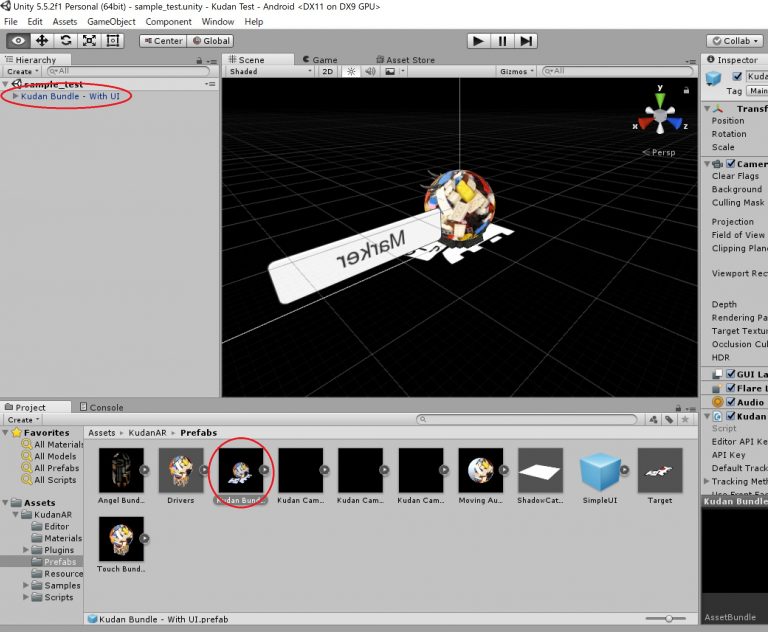Expand Kudan Bundle - With UI in Hierarchy
This screenshot has height=632, width=768.
(15, 96)
